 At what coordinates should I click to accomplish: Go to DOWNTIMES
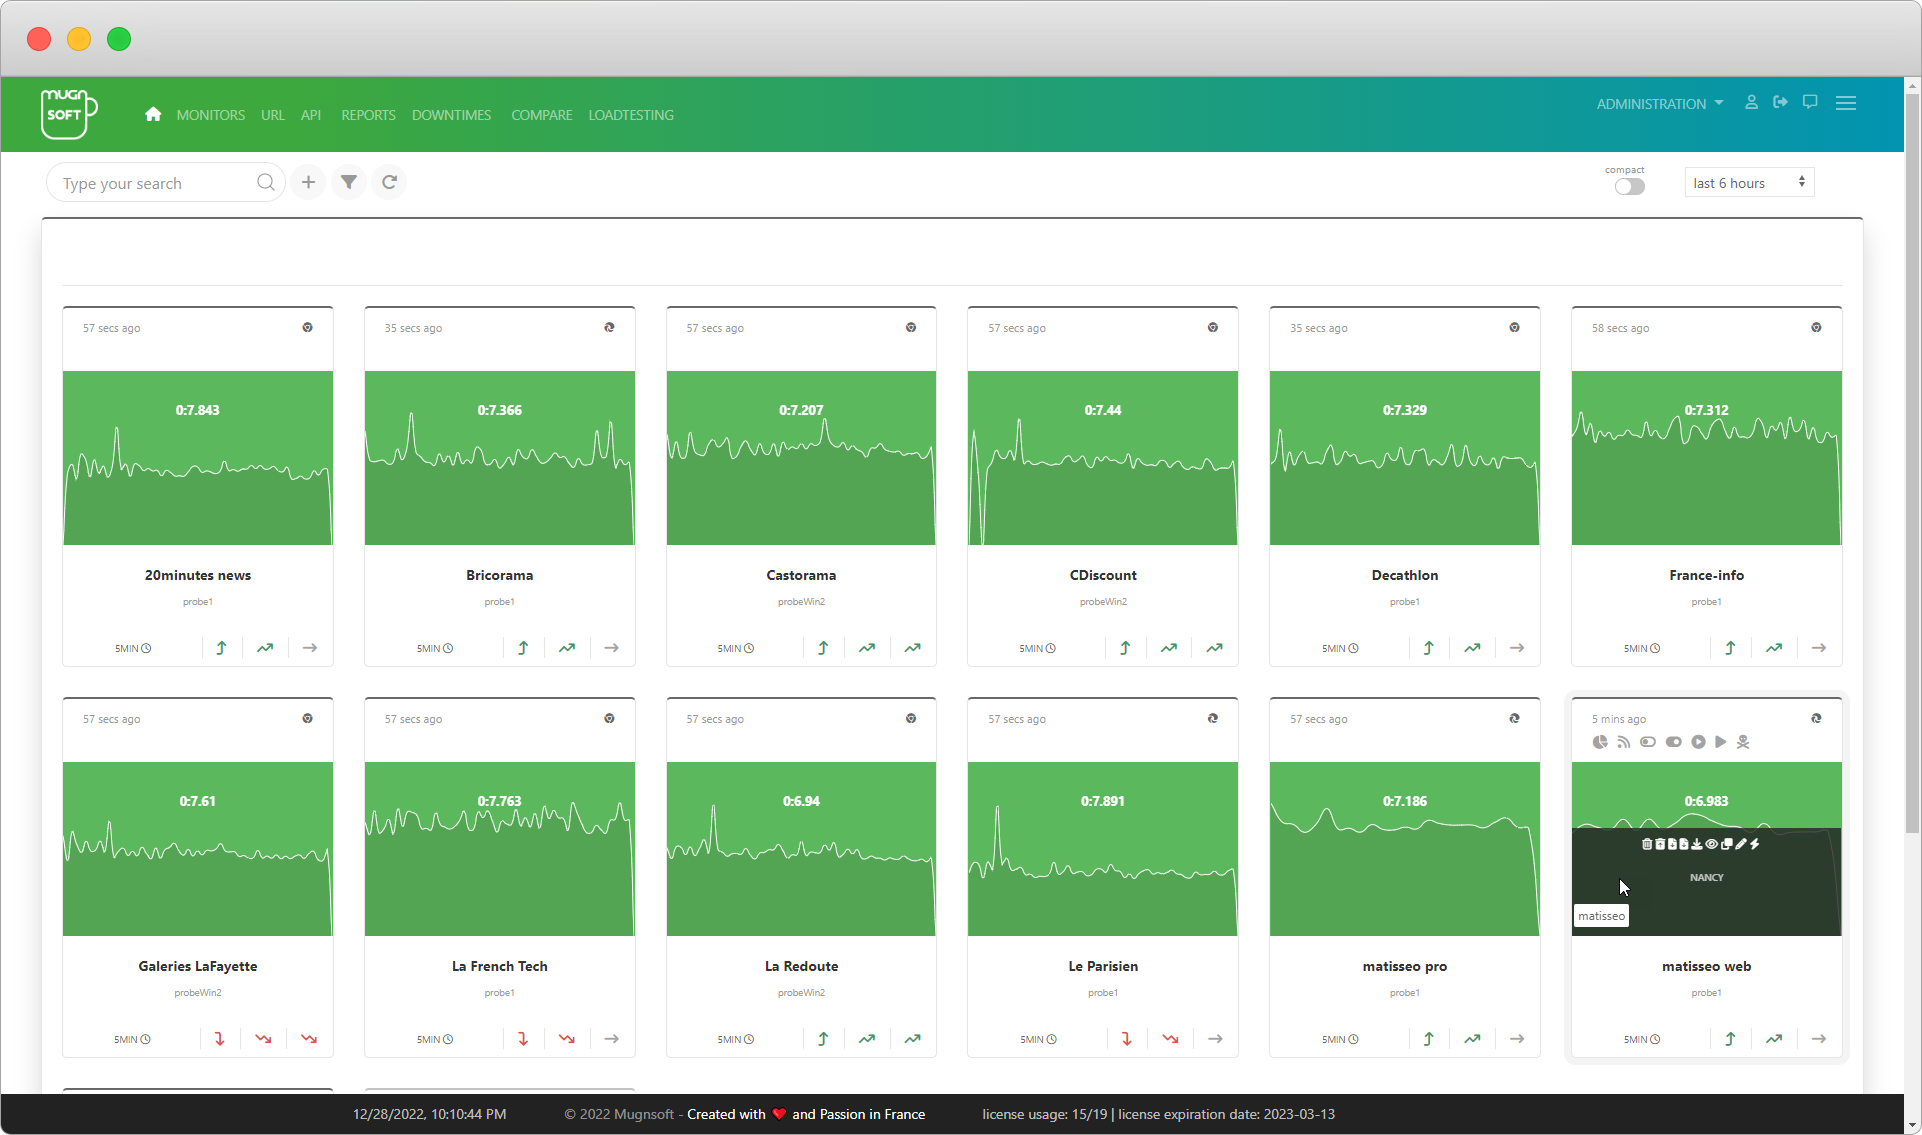[451, 115]
